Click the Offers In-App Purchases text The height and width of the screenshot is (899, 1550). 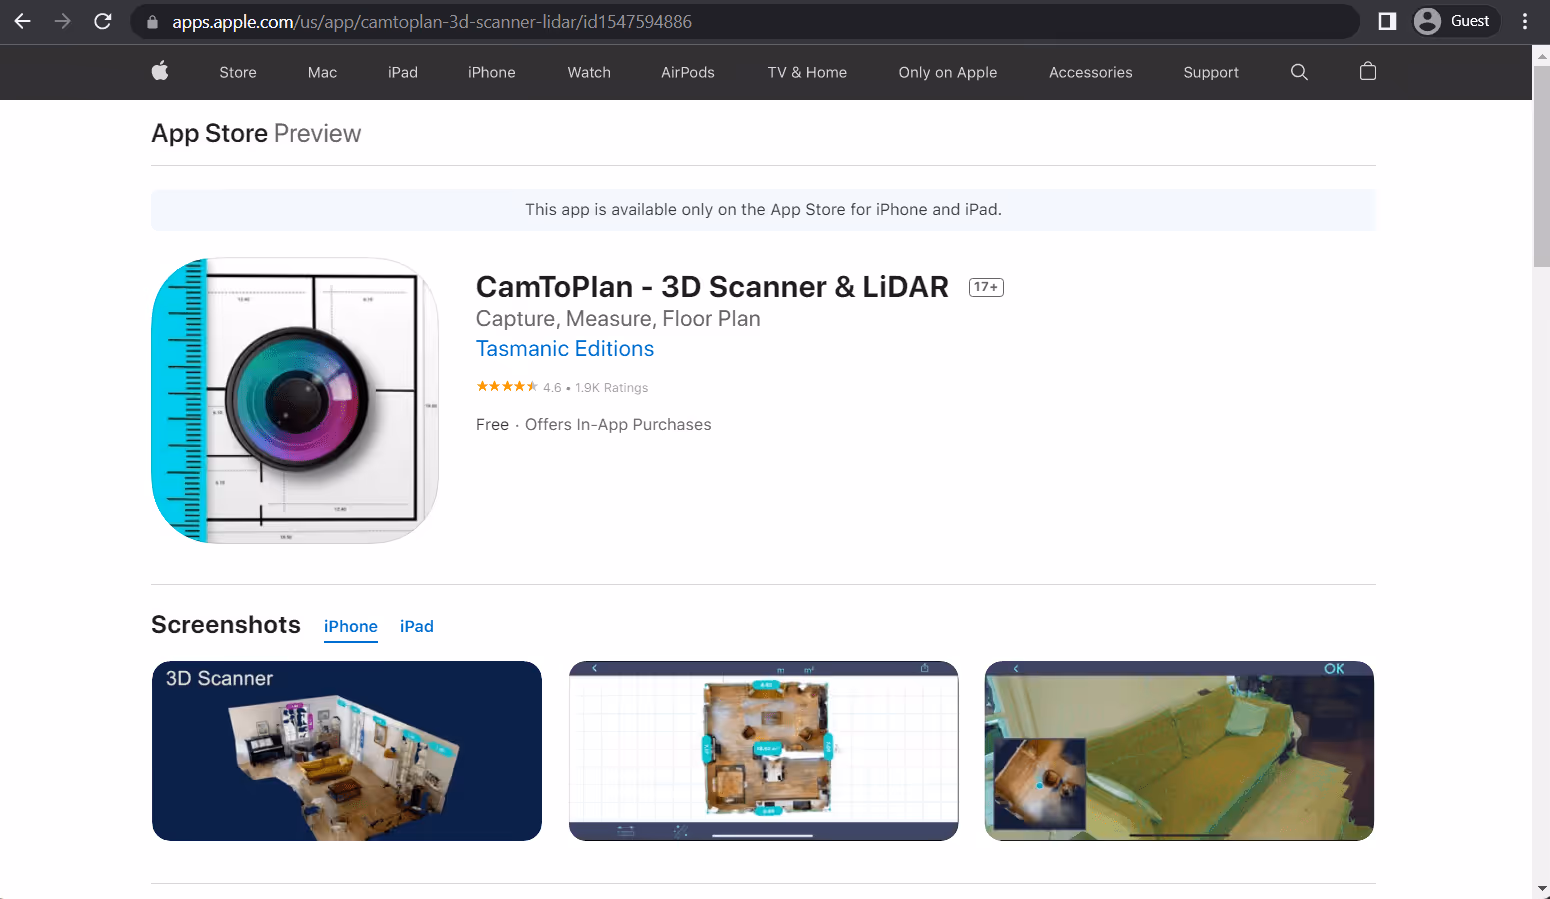click(618, 425)
